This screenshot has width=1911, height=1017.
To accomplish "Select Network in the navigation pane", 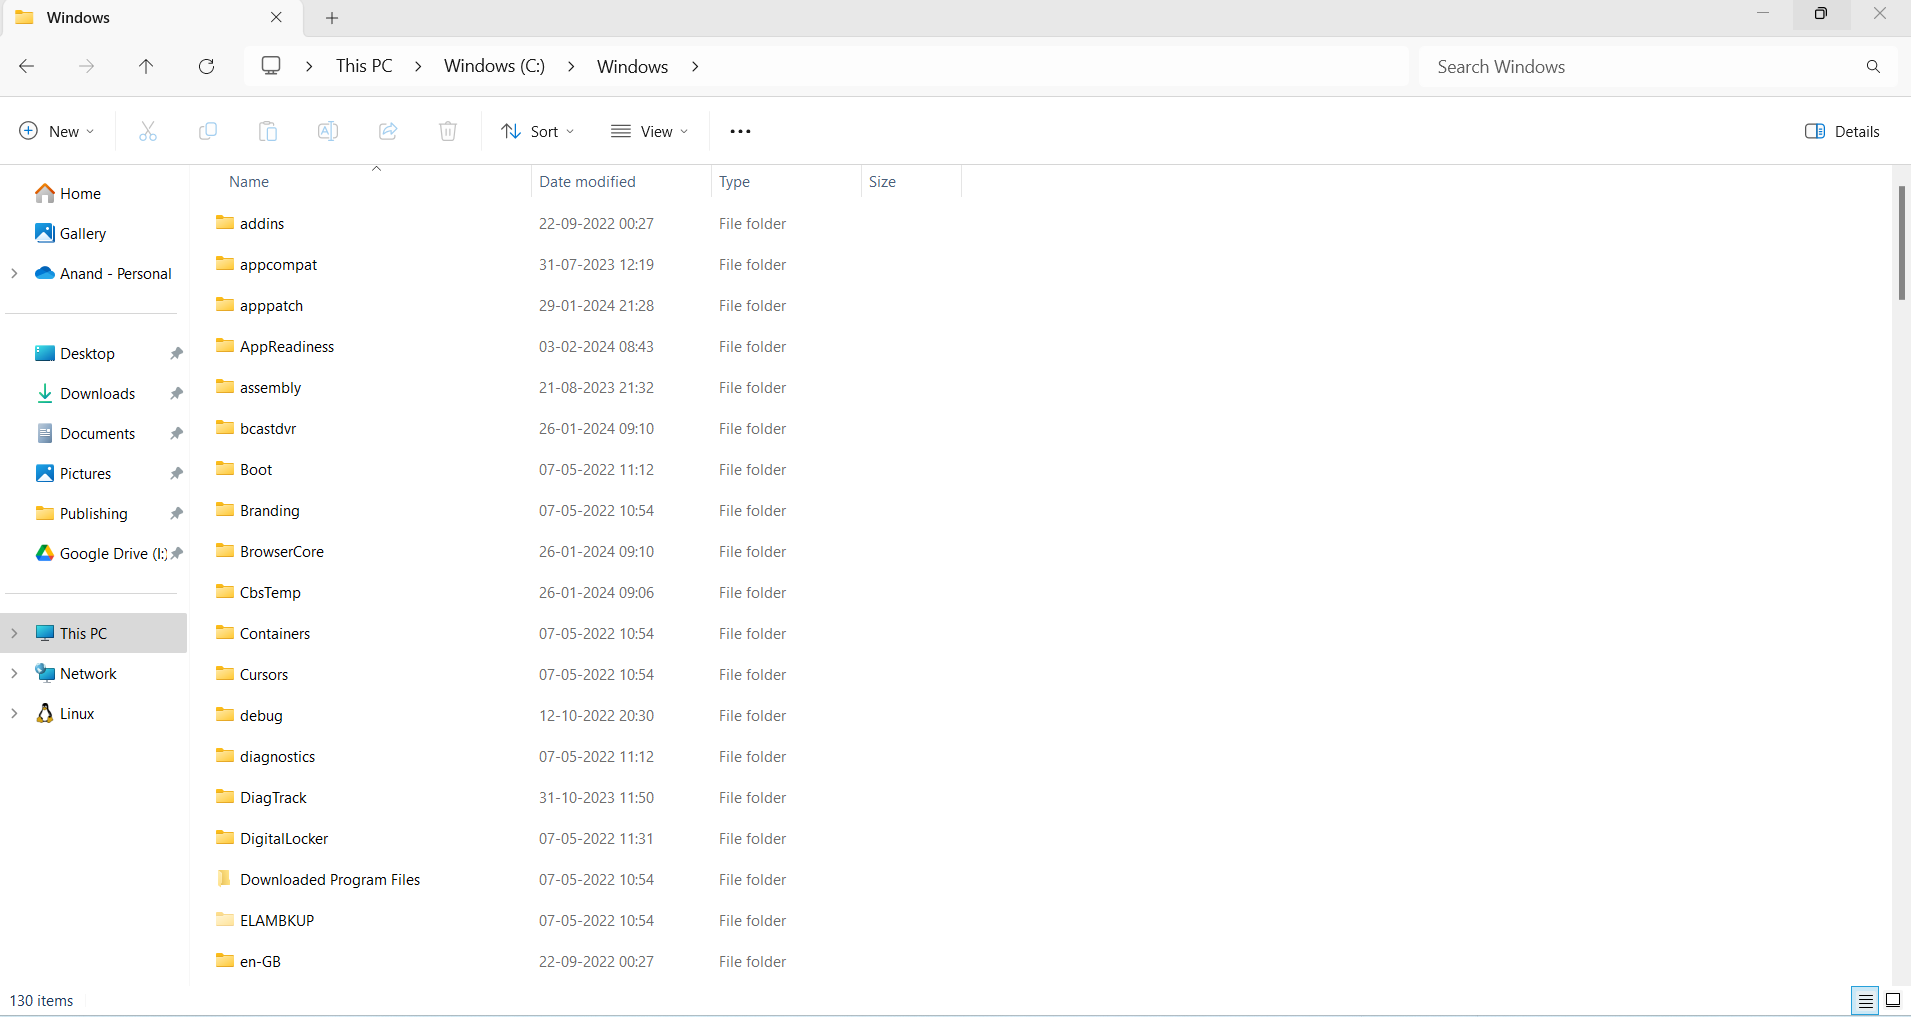I will click(x=88, y=673).
